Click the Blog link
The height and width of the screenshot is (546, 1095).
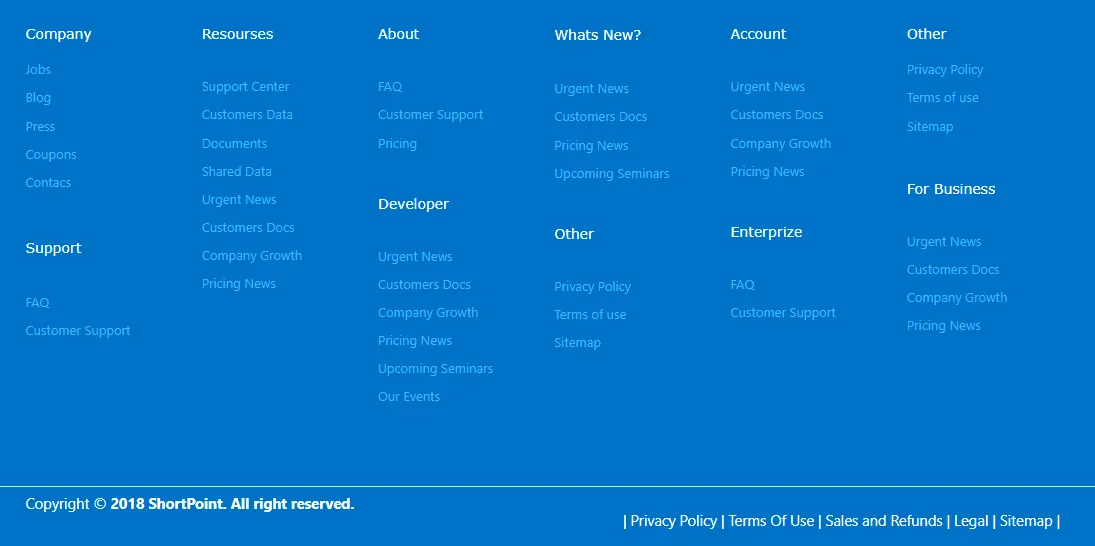[38, 98]
